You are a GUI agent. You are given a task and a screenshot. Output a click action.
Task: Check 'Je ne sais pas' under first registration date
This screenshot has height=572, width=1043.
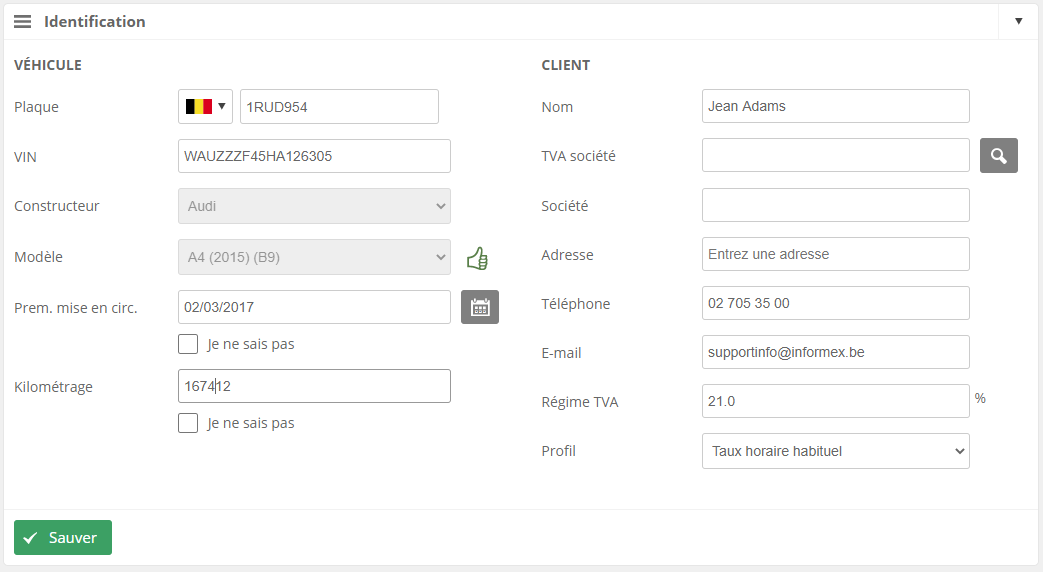click(x=188, y=344)
